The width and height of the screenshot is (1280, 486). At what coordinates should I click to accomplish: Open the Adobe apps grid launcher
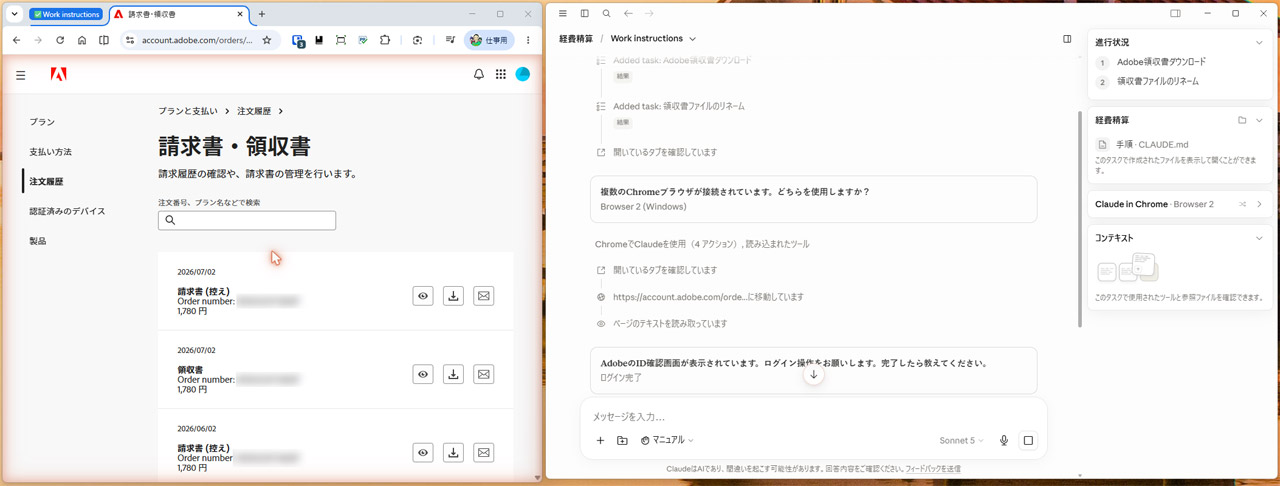point(501,74)
